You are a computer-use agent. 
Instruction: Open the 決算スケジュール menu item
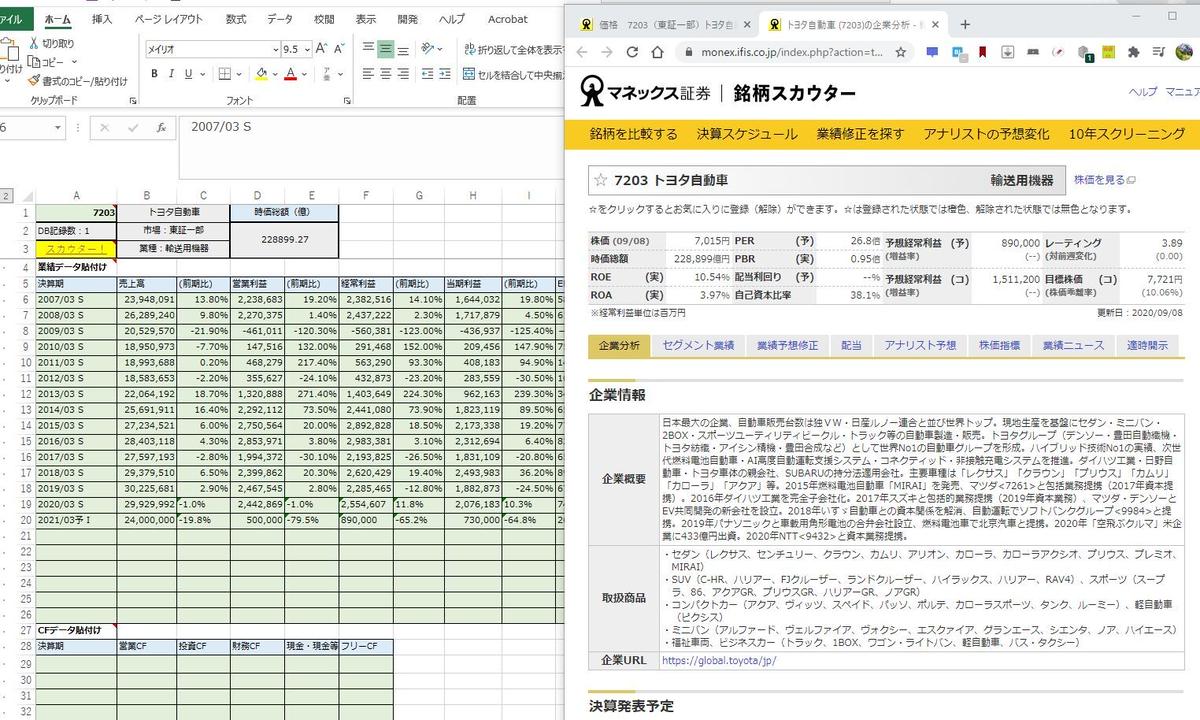747,134
